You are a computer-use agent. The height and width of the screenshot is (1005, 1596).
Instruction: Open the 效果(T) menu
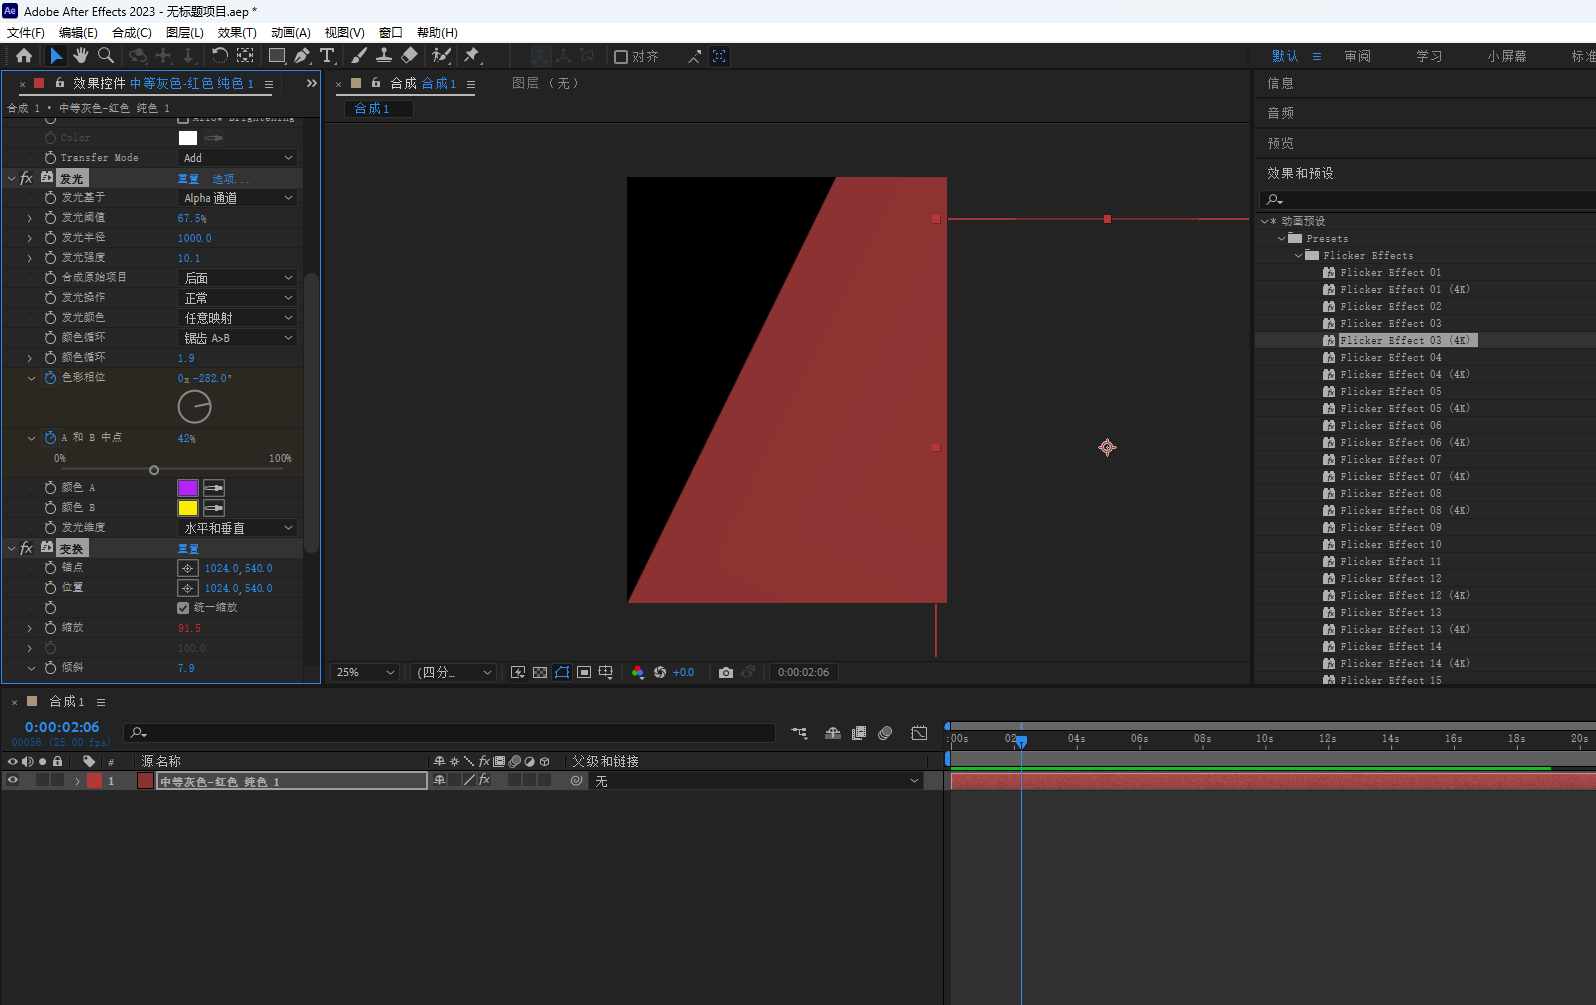pos(236,33)
